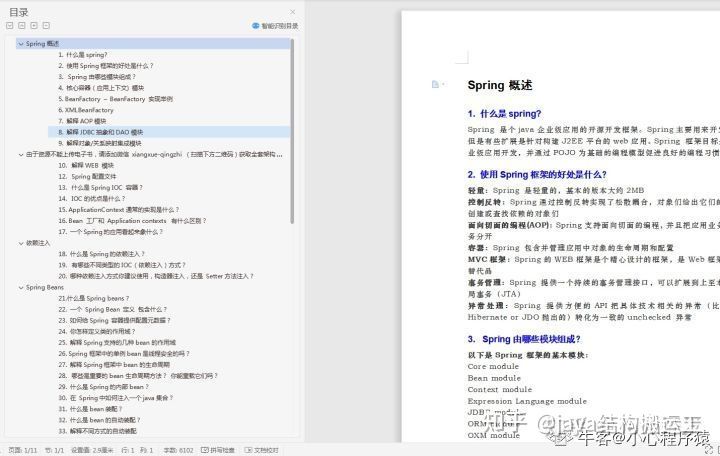Select outline entry 21. 什么是 Spring beans
Screen dimensions: 720x456
(94, 298)
